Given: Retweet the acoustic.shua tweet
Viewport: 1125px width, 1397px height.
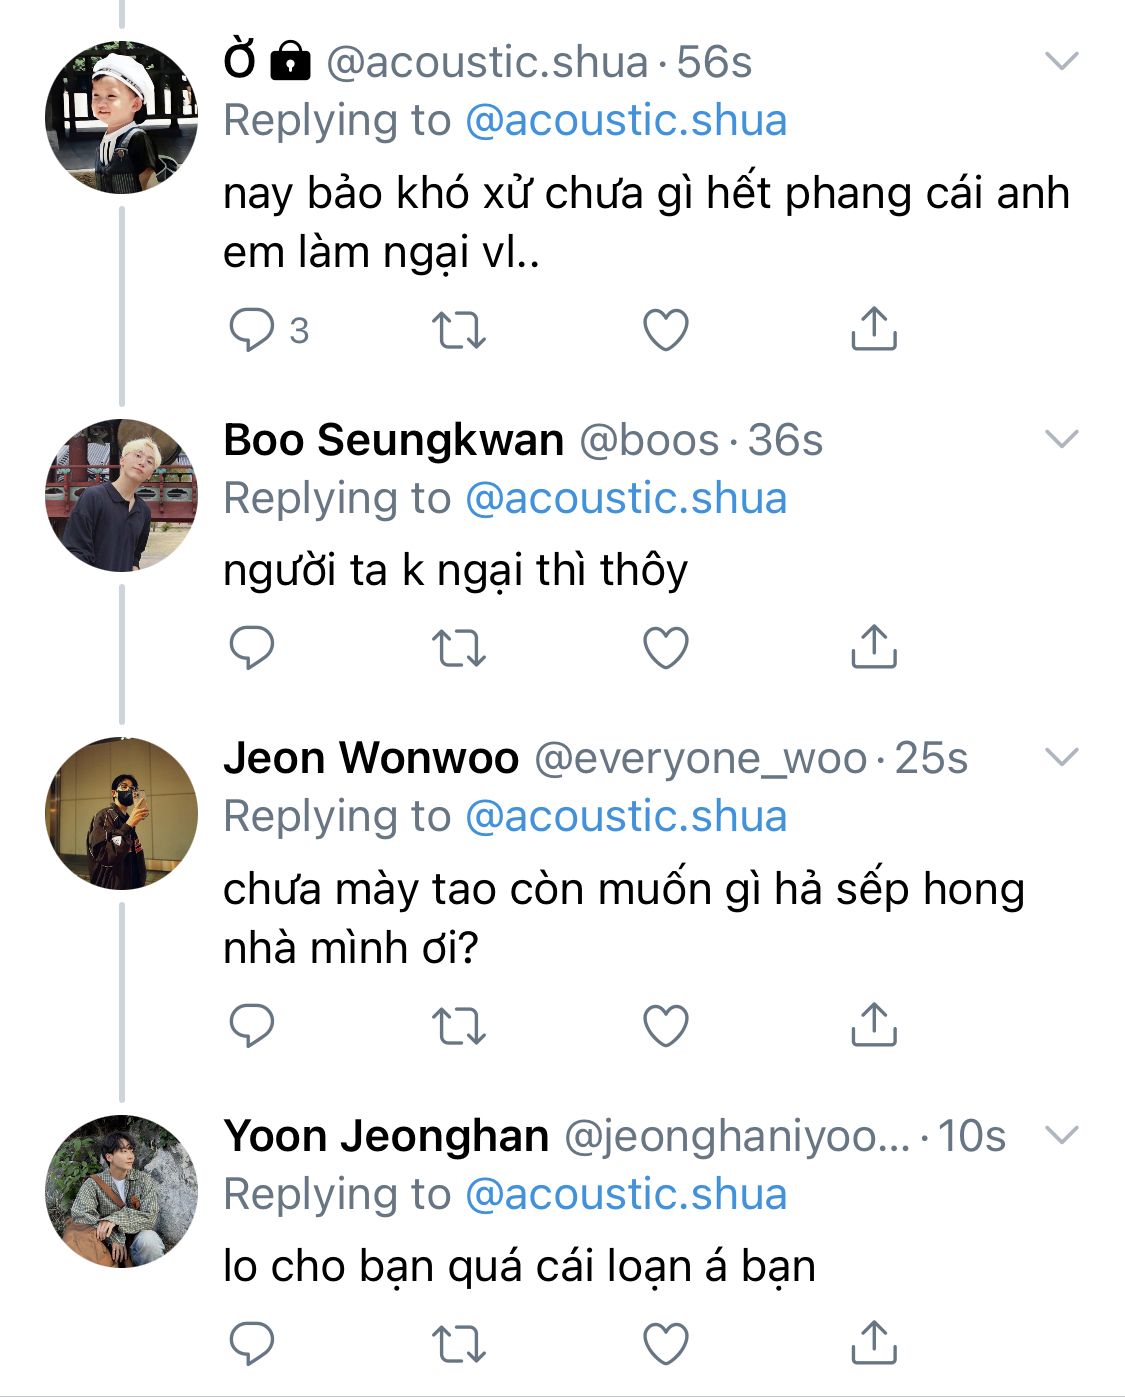Looking at the screenshot, I should pyautogui.click(x=458, y=330).
